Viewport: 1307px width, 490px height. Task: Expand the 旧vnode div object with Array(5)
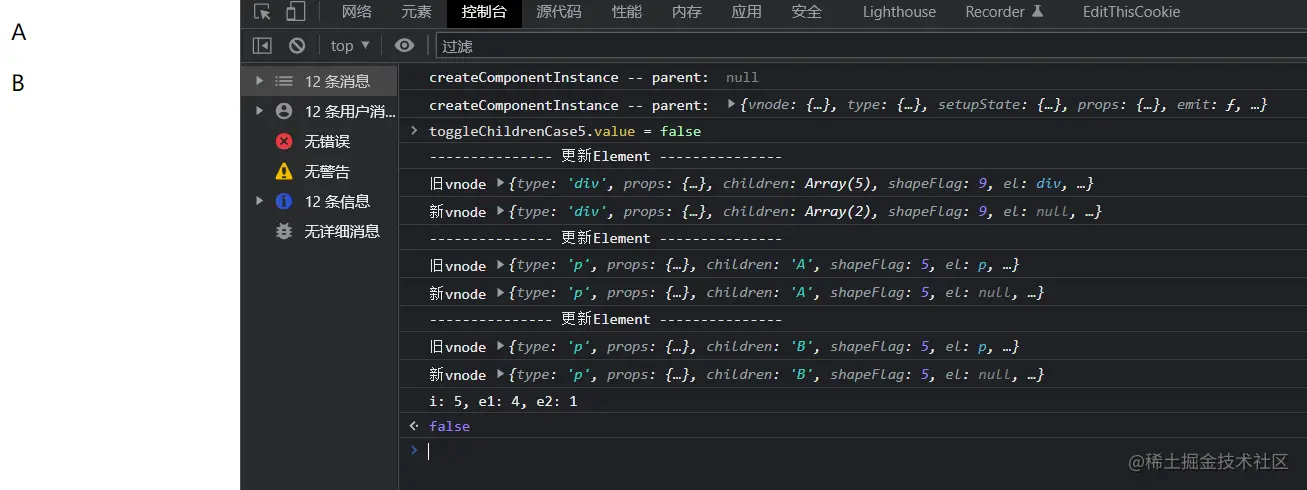coord(501,183)
